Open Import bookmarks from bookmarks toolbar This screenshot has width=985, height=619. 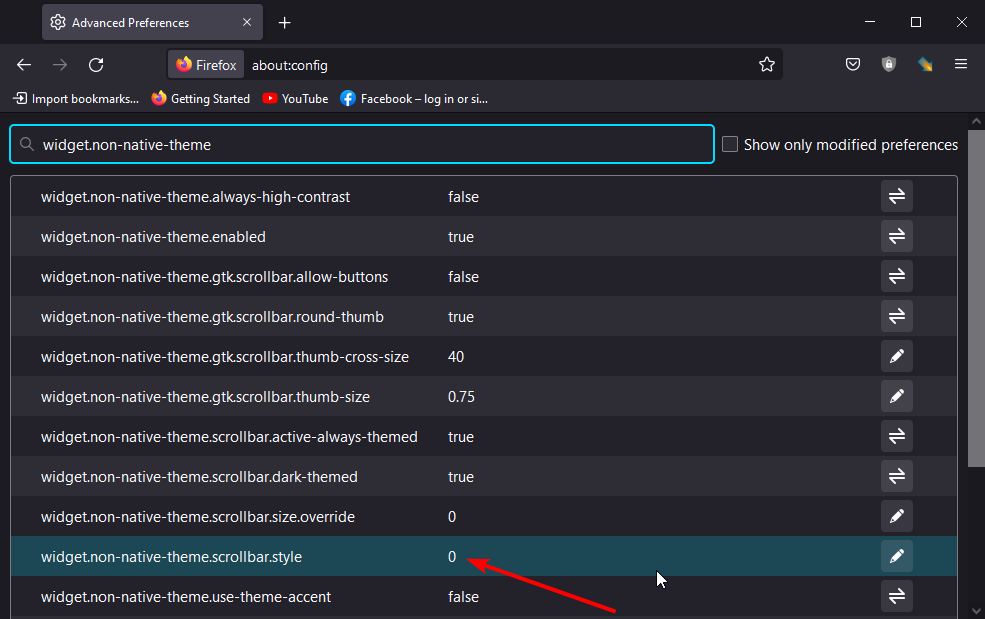pos(76,99)
